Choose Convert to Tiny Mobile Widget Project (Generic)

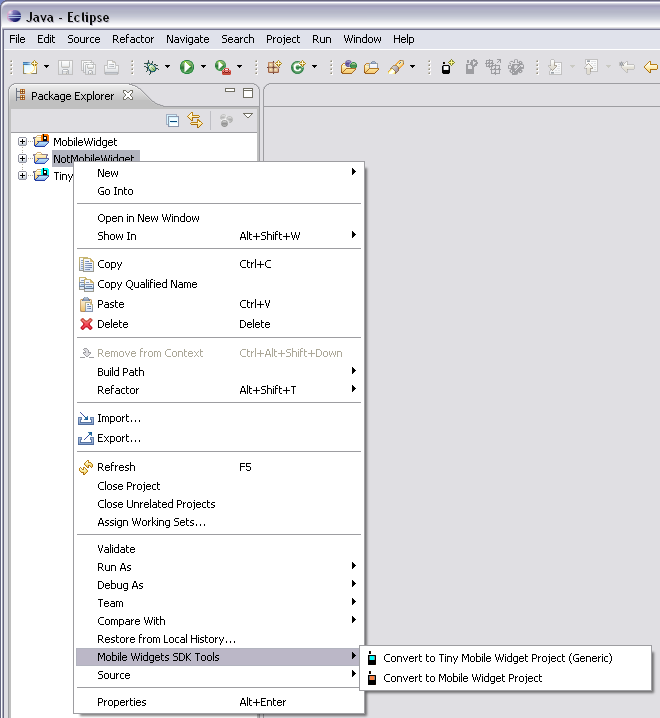click(x=506, y=658)
